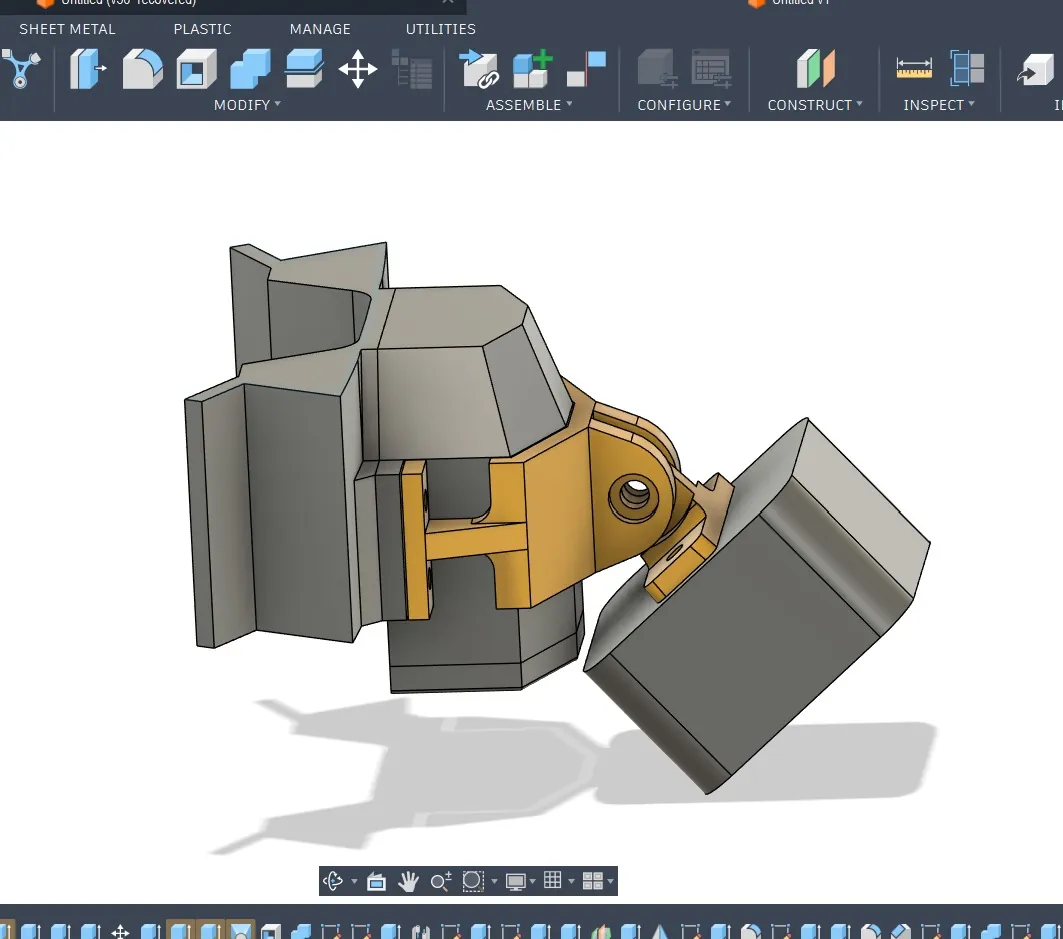Switch to the SHEET METAL tab
This screenshot has width=1063, height=939.
(x=67, y=29)
